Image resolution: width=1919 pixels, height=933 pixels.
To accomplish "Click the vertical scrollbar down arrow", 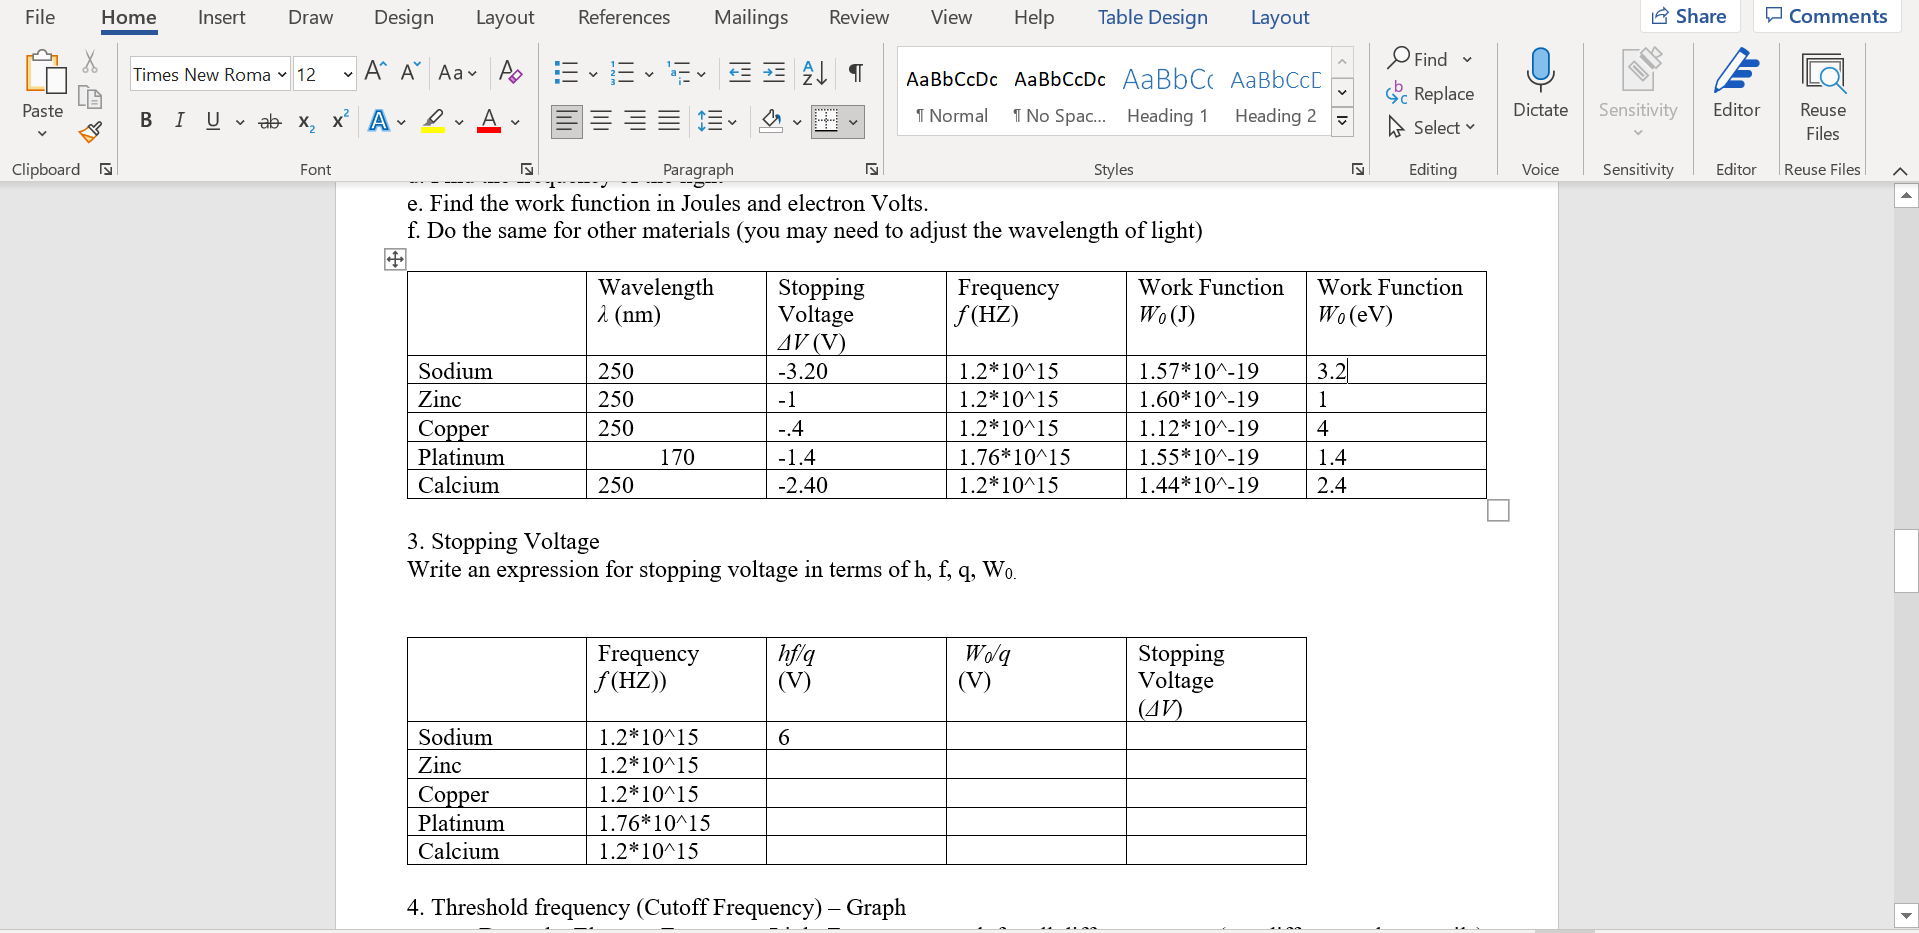I will point(1906,915).
